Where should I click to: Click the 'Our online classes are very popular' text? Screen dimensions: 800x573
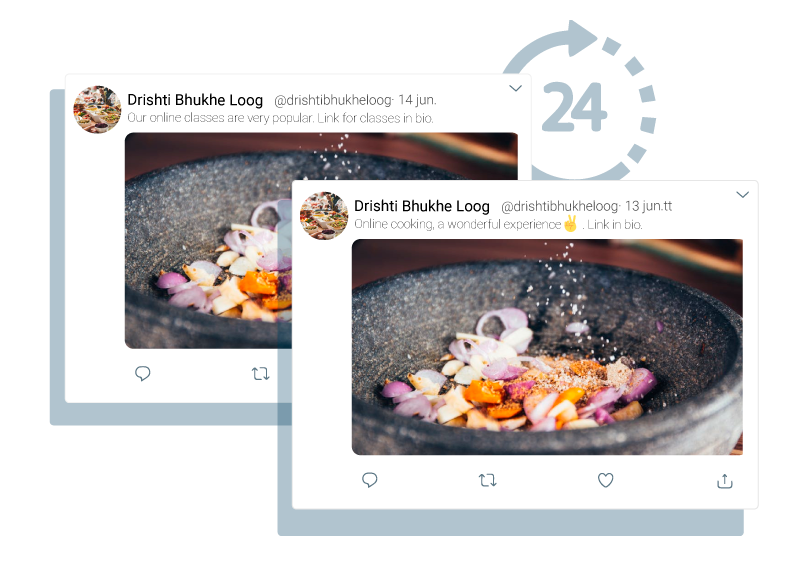pos(220,118)
